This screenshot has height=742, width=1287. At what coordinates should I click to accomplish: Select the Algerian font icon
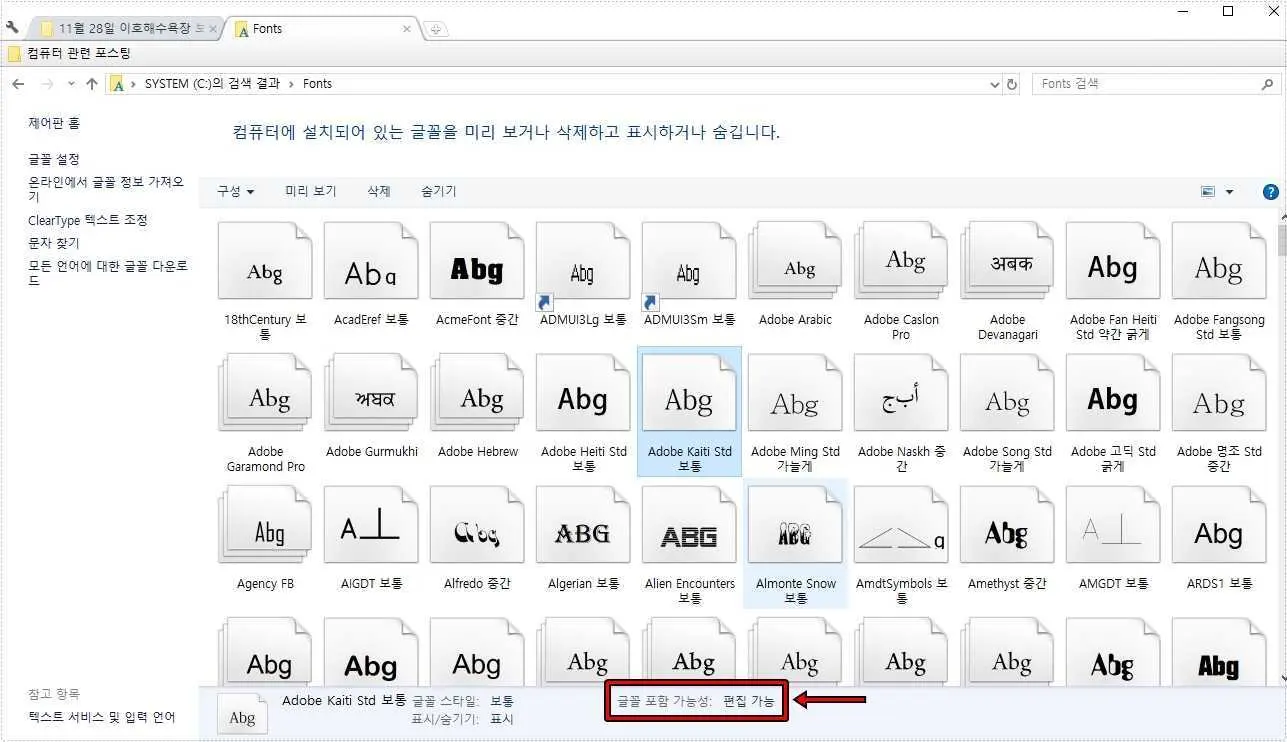(x=583, y=525)
